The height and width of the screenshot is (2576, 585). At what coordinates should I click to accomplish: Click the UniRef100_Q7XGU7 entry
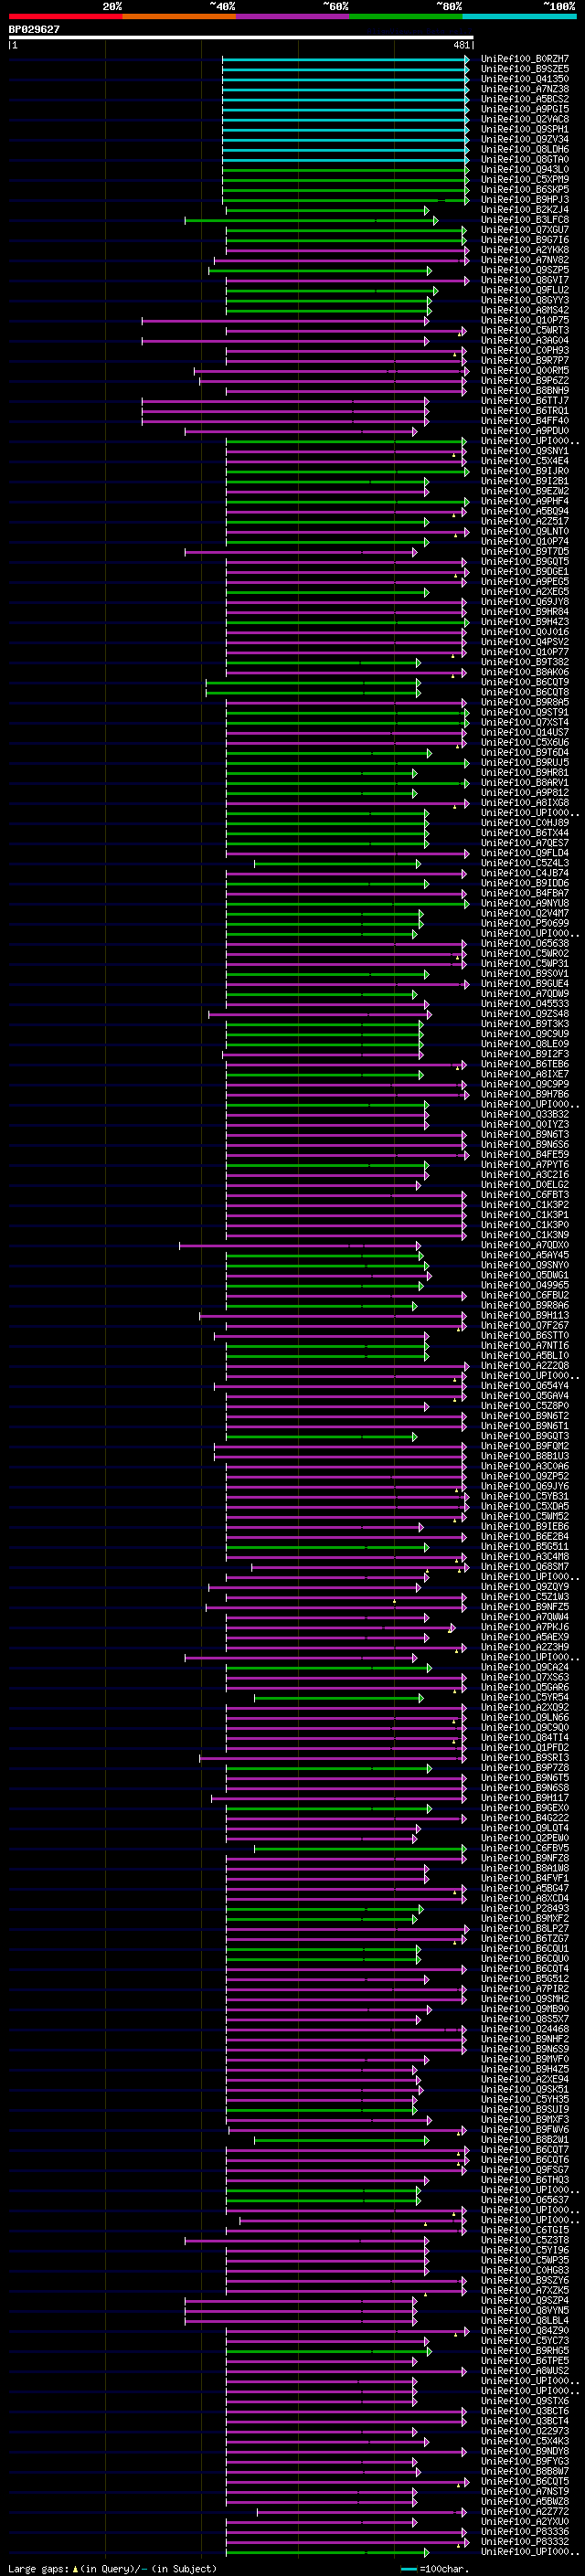[525, 230]
